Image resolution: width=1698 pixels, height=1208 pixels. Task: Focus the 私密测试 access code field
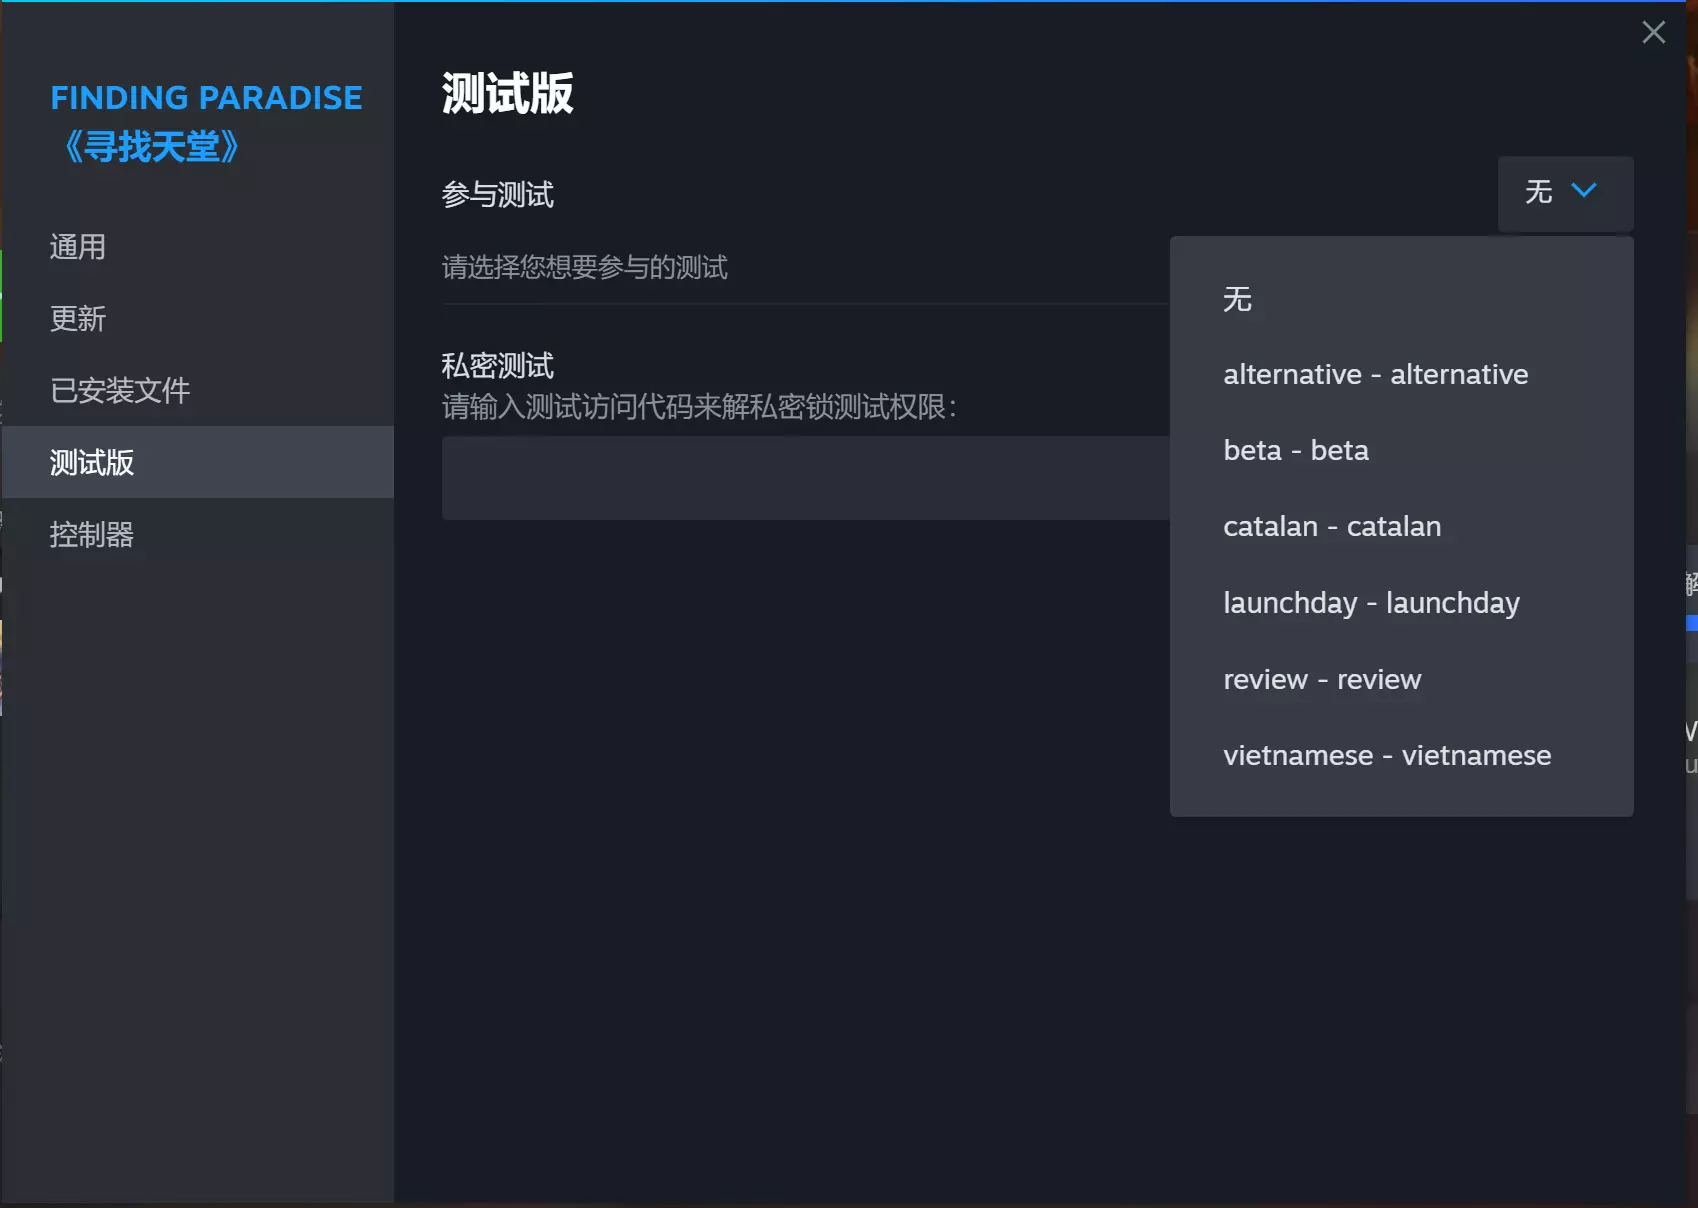tap(806, 478)
